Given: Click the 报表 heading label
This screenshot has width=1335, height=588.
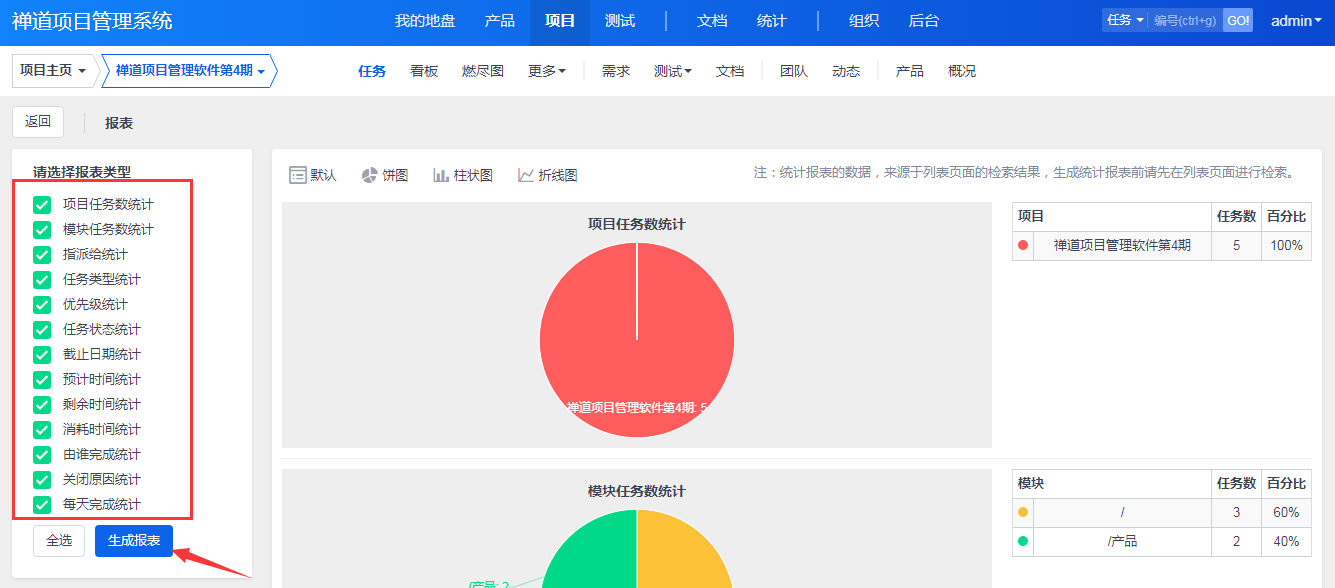Looking at the screenshot, I should click(119, 123).
